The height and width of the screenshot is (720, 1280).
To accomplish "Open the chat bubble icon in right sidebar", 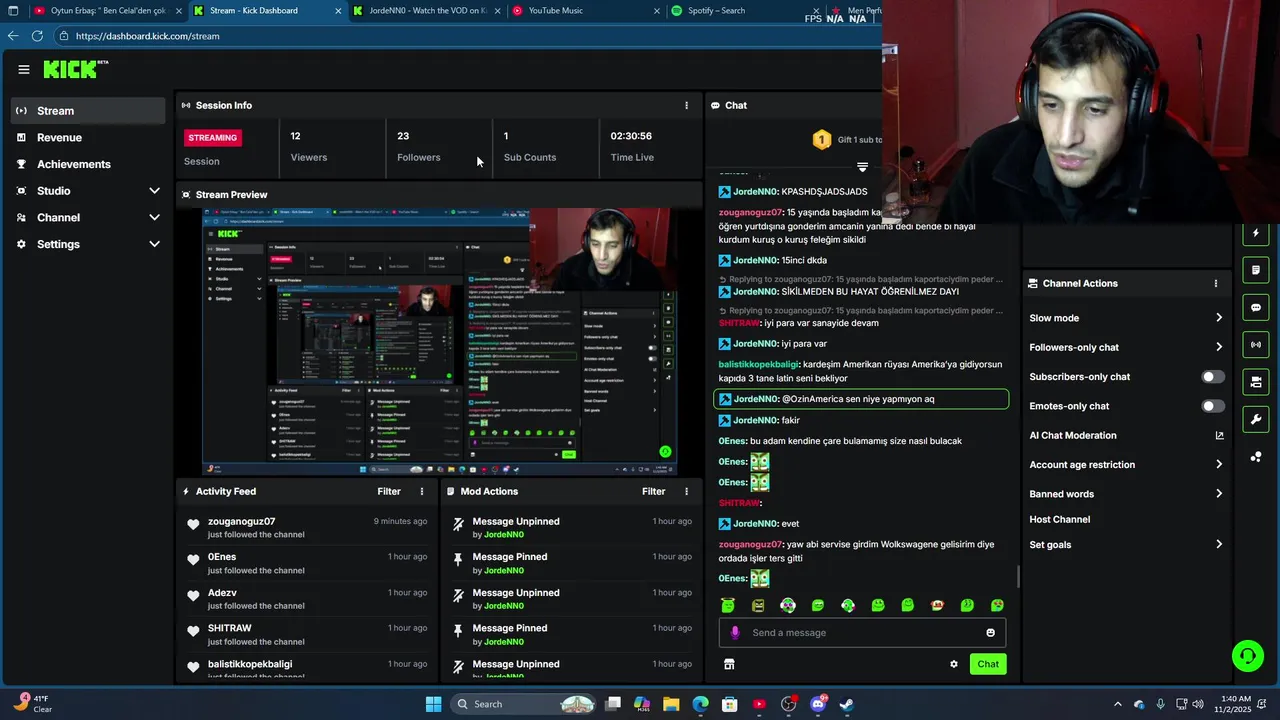I will (1256, 307).
